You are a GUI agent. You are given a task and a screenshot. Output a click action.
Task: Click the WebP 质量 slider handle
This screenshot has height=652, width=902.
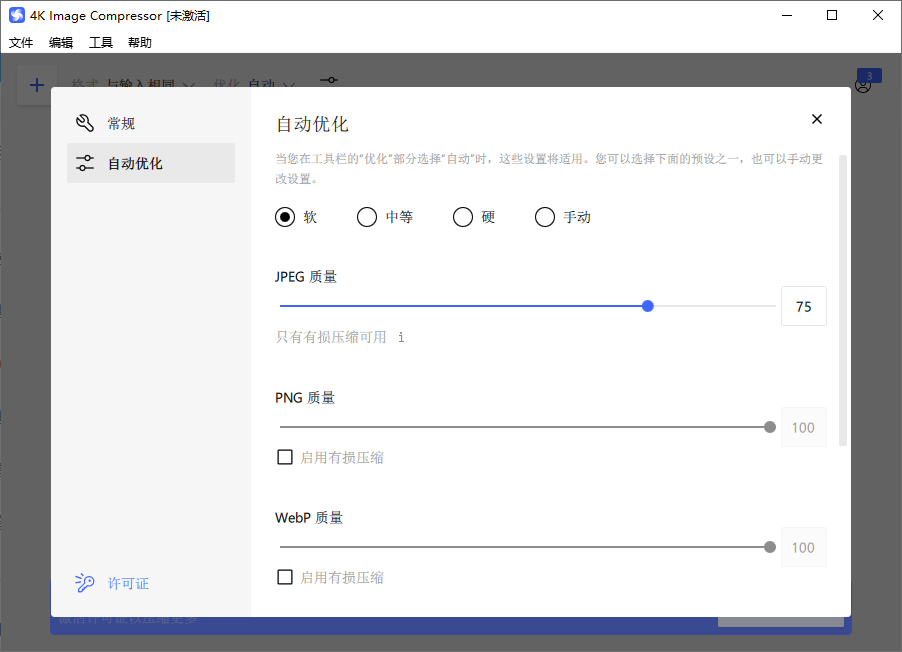[x=770, y=547]
